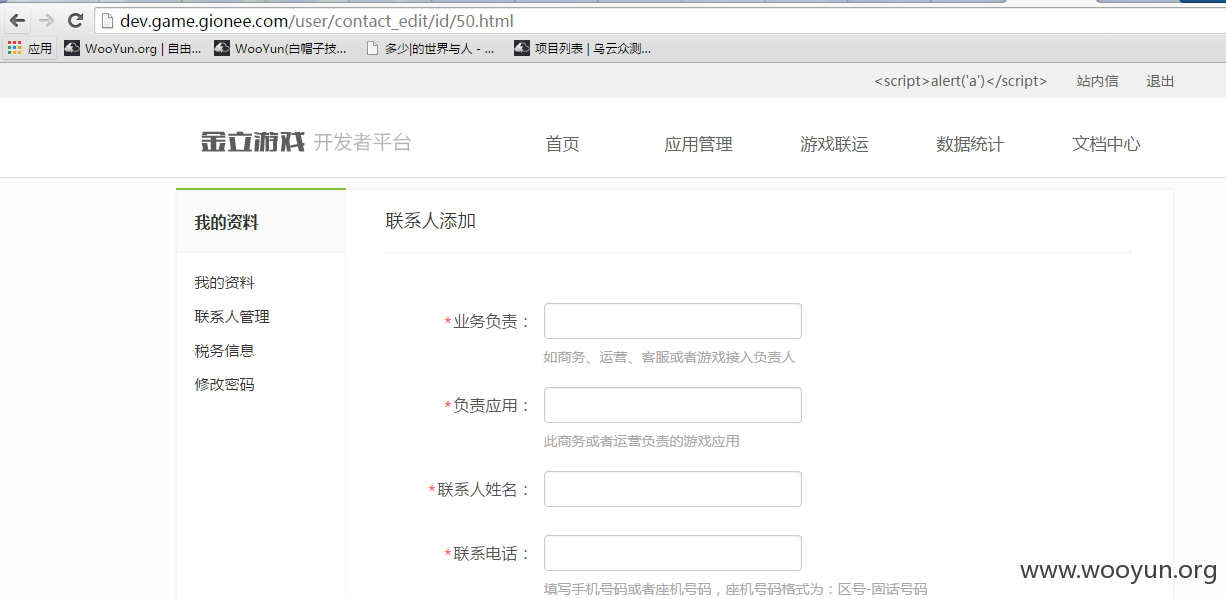Click hint text 此商务或者运营负责的游戏应用
Screen dimensions: 1226x599
(641, 441)
